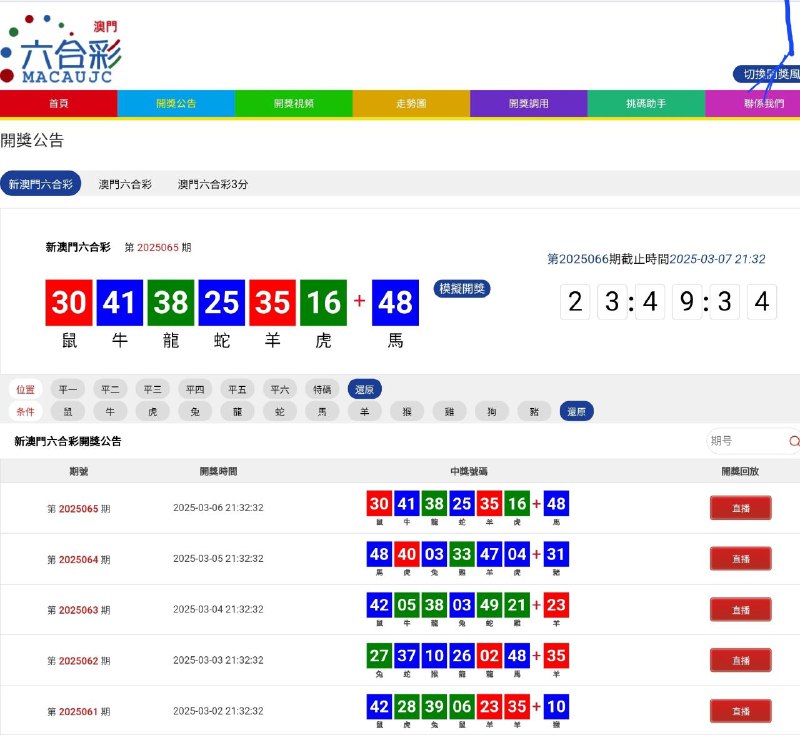Screen dimensions: 800x735
Task: Filter by position 平四
Action: pos(195,390)
